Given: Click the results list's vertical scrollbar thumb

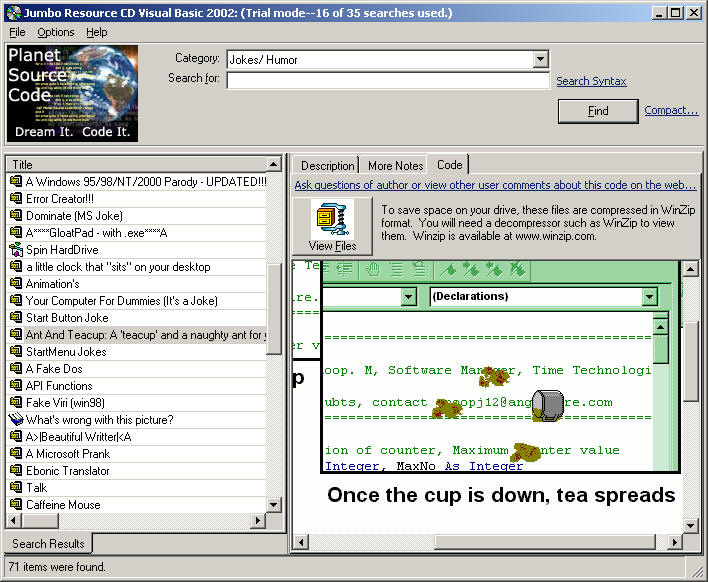Looking at the screenshot, I should pos(274,309).
